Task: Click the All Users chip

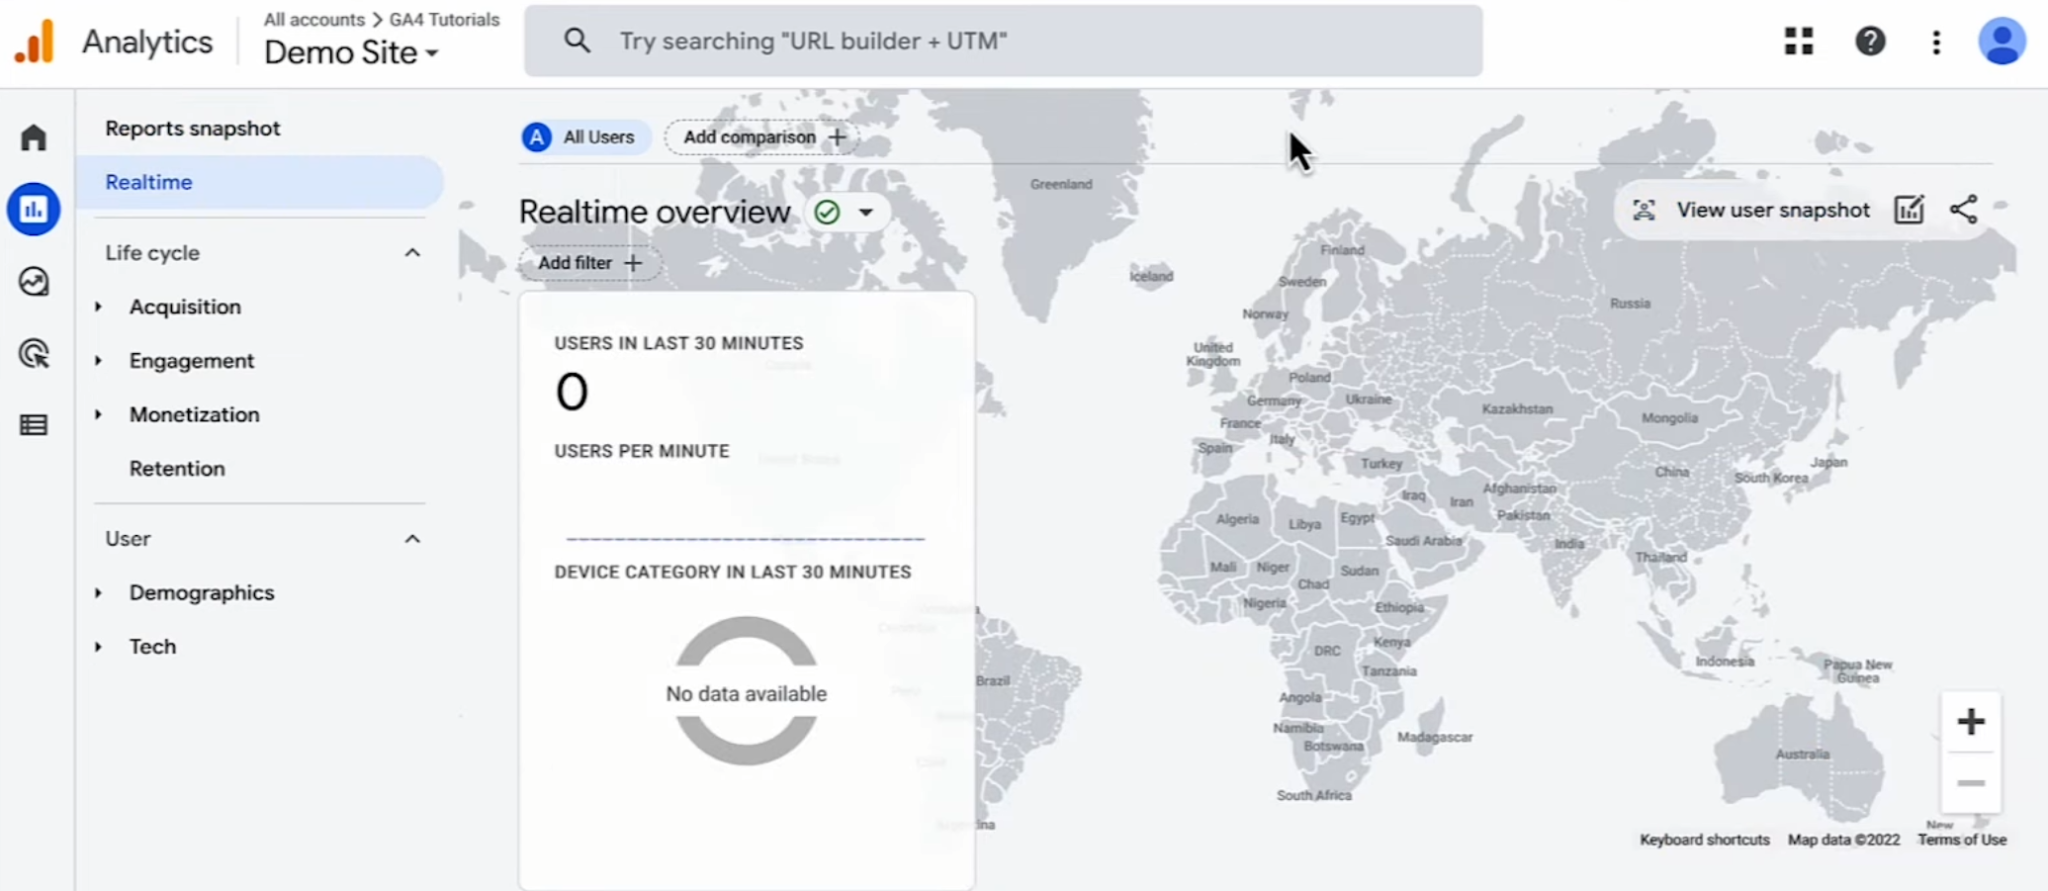Action: coord(586,137)
